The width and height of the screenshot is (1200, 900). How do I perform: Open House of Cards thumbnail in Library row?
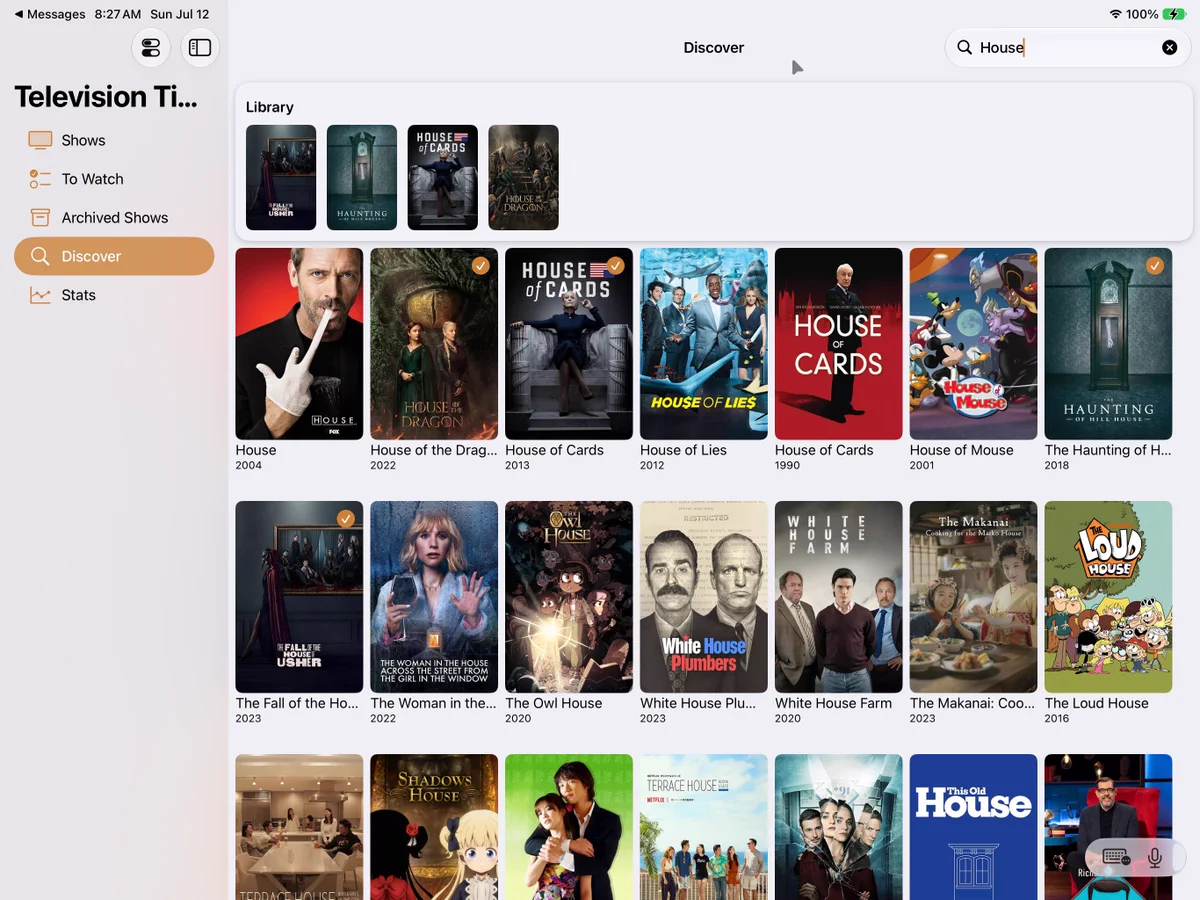[443, 177]
